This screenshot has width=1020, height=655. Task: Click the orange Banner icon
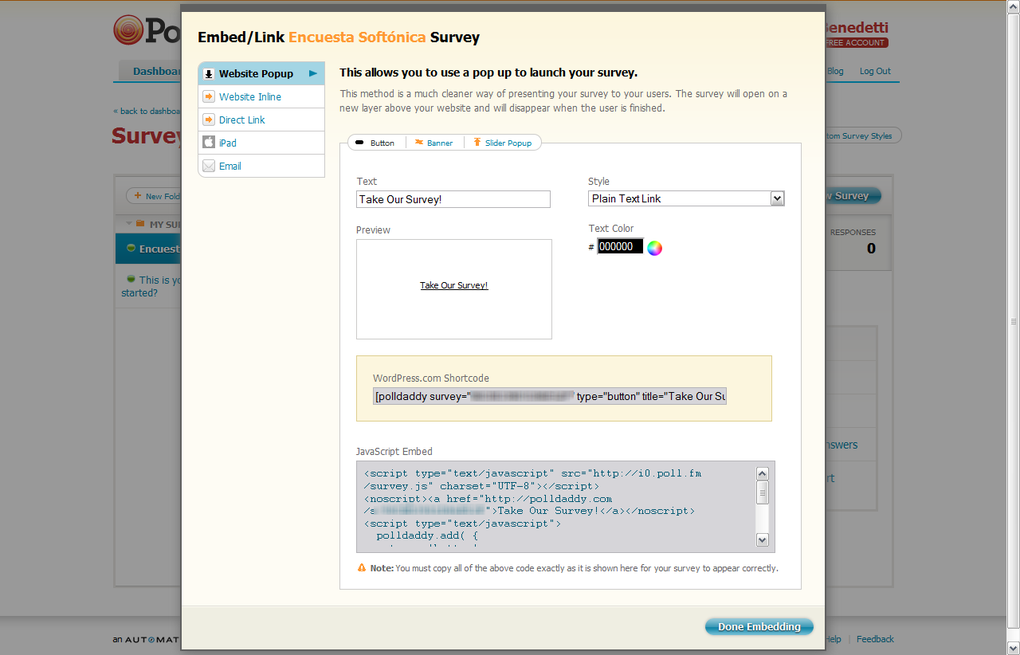pos(419,142)
